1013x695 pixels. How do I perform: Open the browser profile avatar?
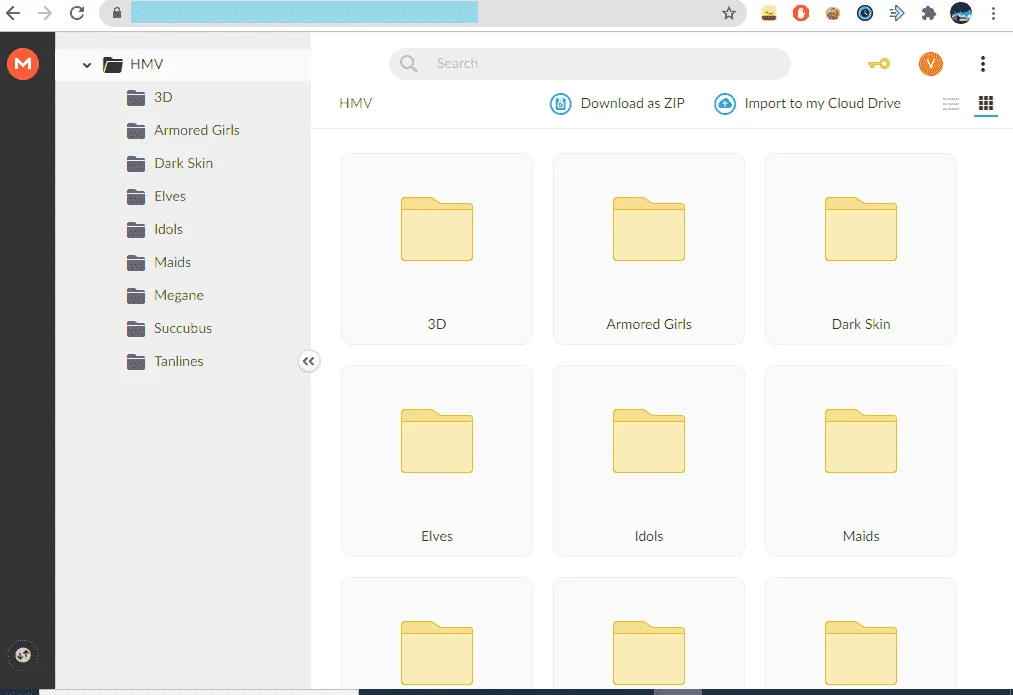point(961,13)
